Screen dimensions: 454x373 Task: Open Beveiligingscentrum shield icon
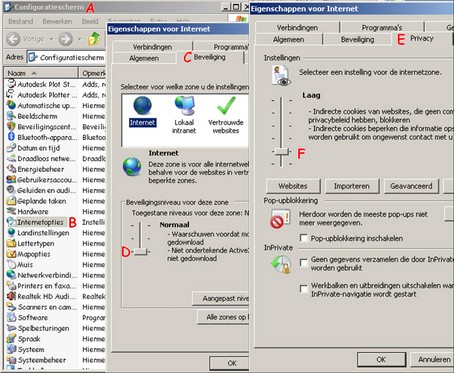(x=12, y=127)
